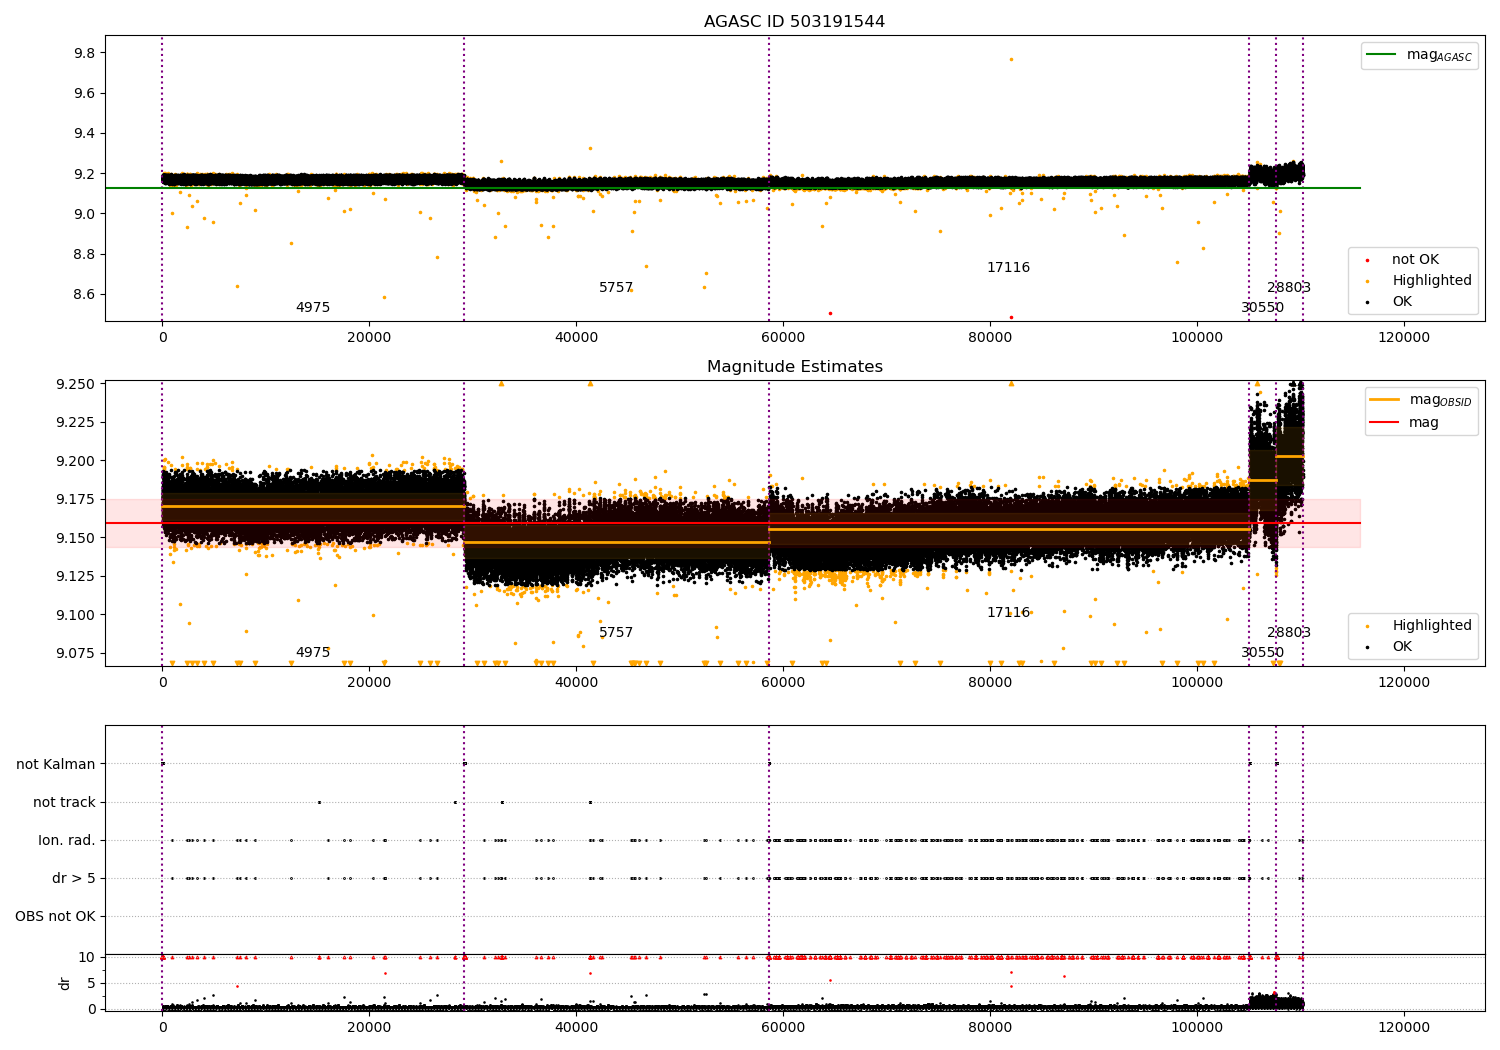Click 'Highlighted' in the middle plot legend
This screenshot has width=1500, height=1050.
coord(1432,626)
